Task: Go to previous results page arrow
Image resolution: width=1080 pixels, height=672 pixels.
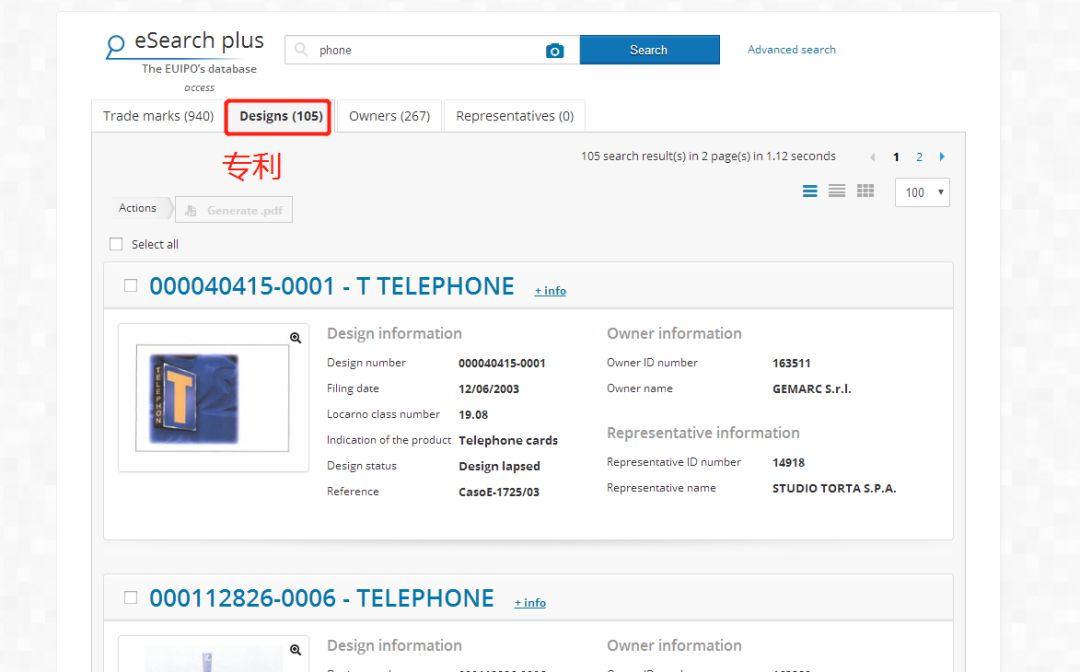Action: pos(872,157)
